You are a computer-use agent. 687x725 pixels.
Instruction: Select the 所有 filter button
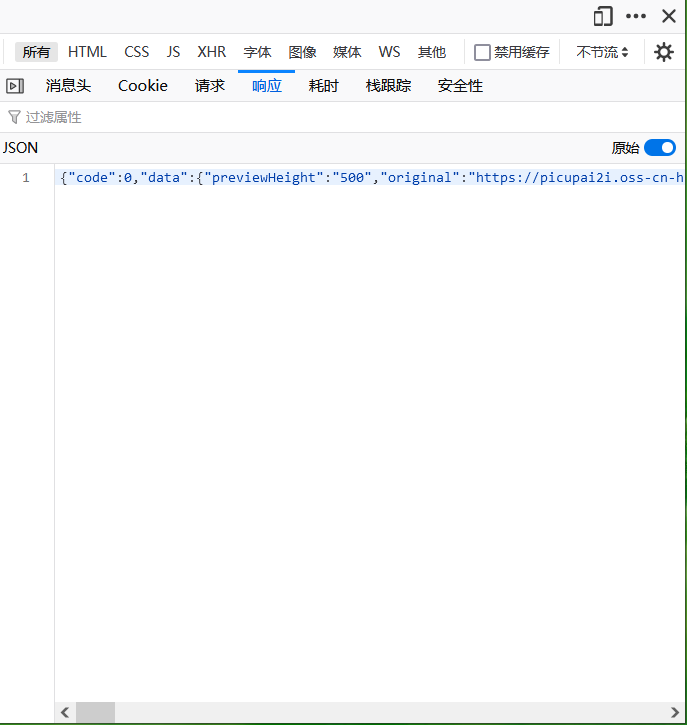click(x=37, y=52)
